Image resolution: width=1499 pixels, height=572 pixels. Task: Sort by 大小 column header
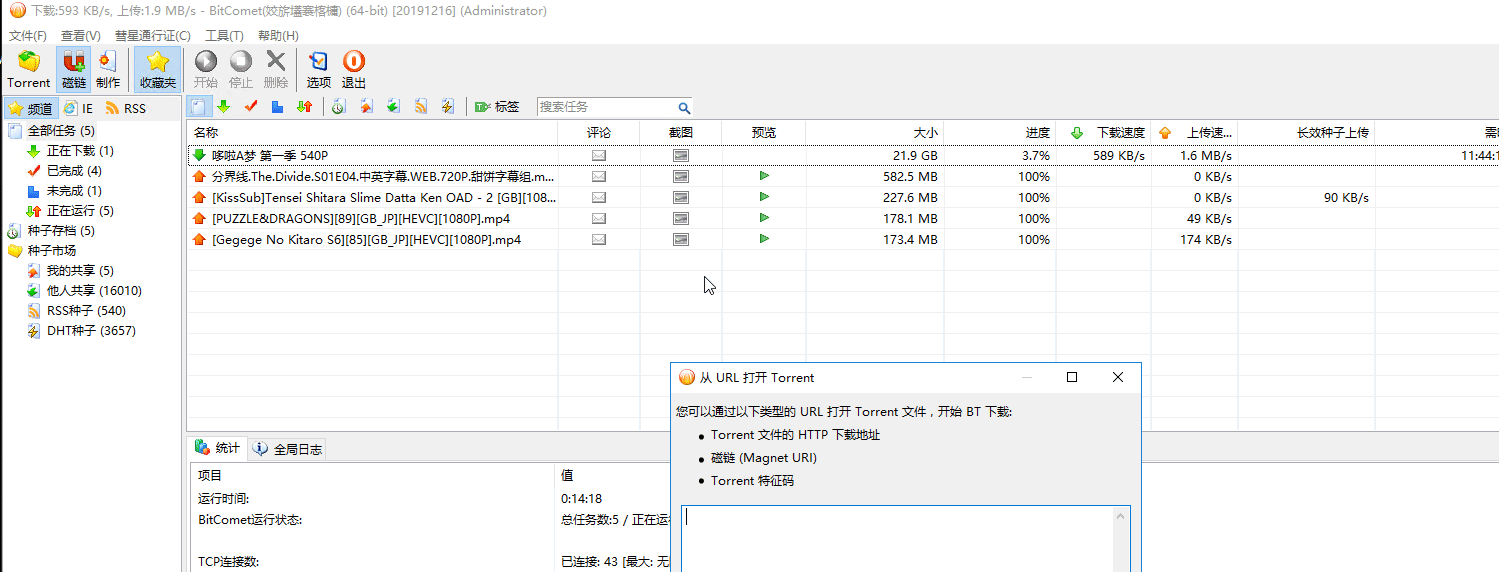[874, 132]
